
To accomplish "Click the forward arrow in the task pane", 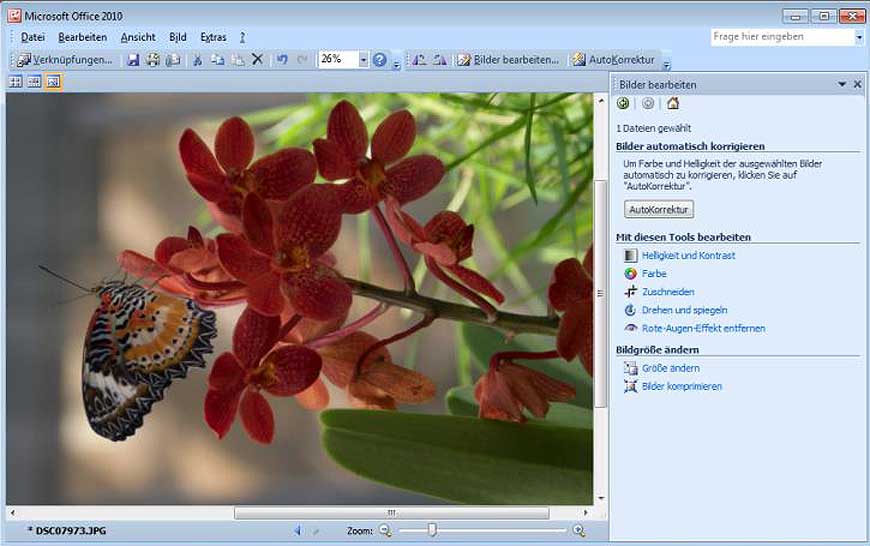I will coord(648,103).
